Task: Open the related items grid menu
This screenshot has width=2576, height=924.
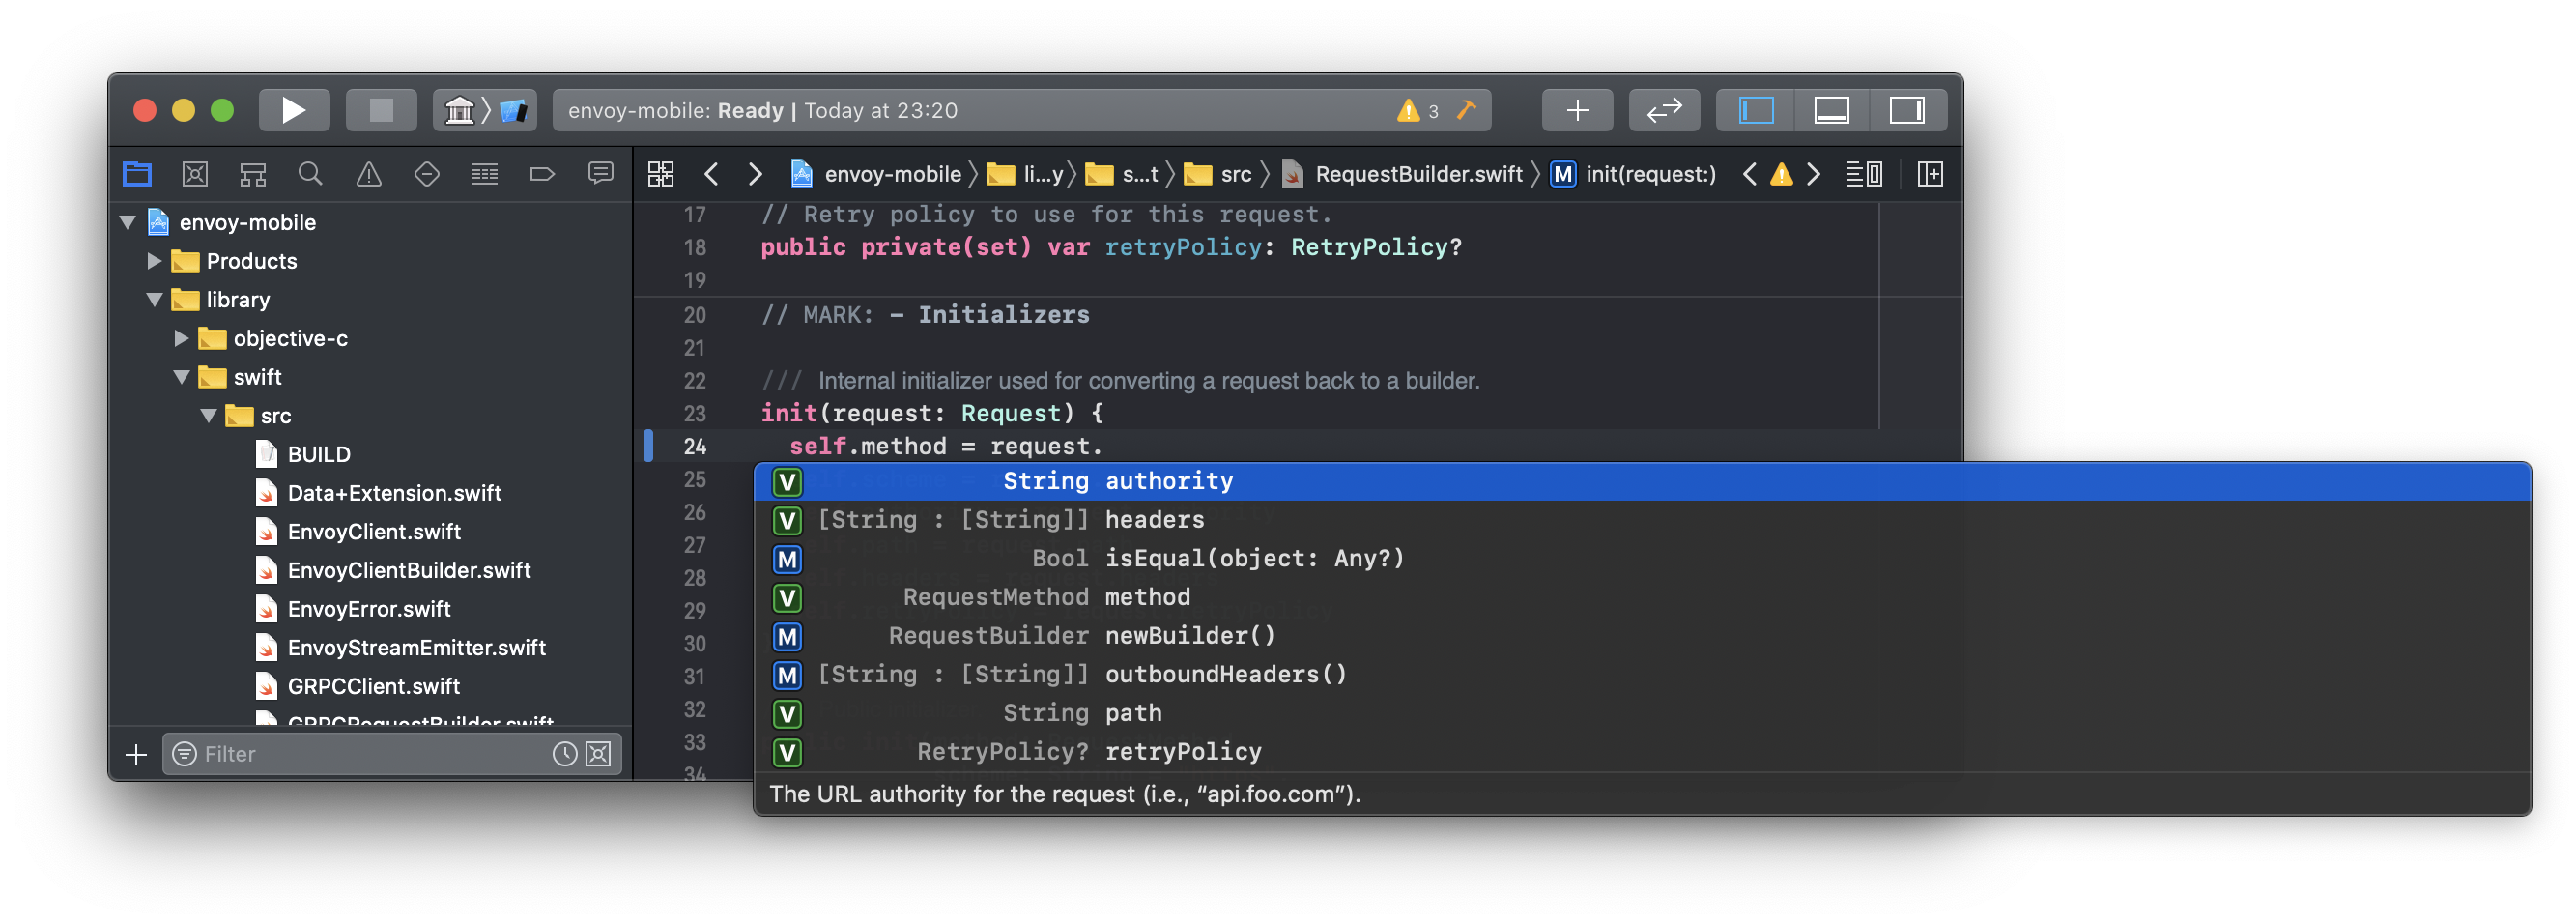Action: [x=661, y=174]
